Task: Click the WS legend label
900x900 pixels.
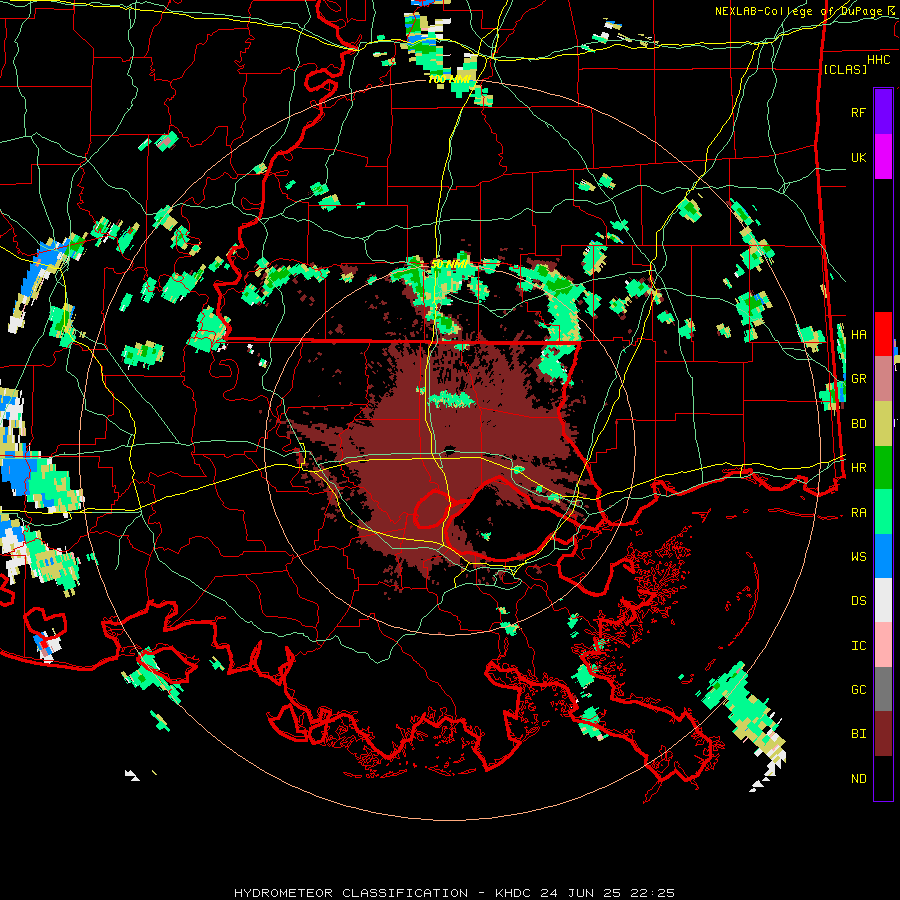Action: (x=858, y=557)
